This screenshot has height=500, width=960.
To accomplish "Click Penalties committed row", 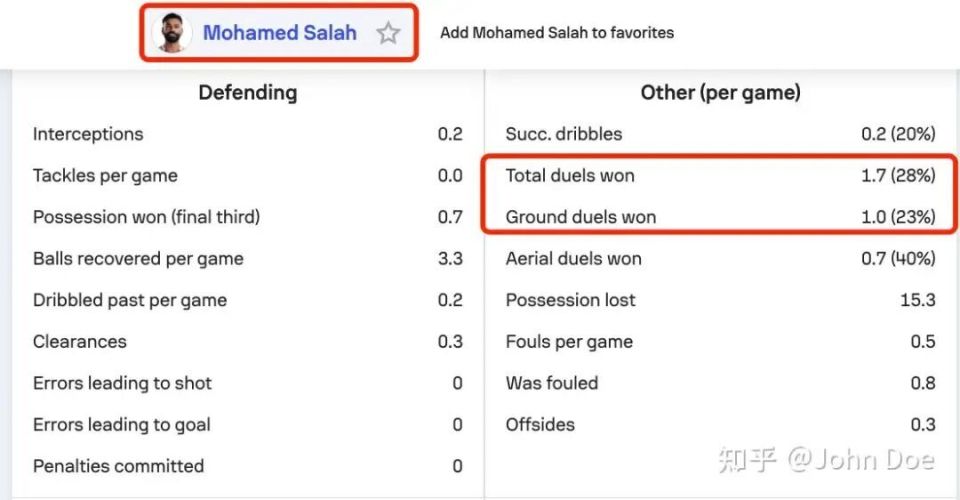I will 248,466.
